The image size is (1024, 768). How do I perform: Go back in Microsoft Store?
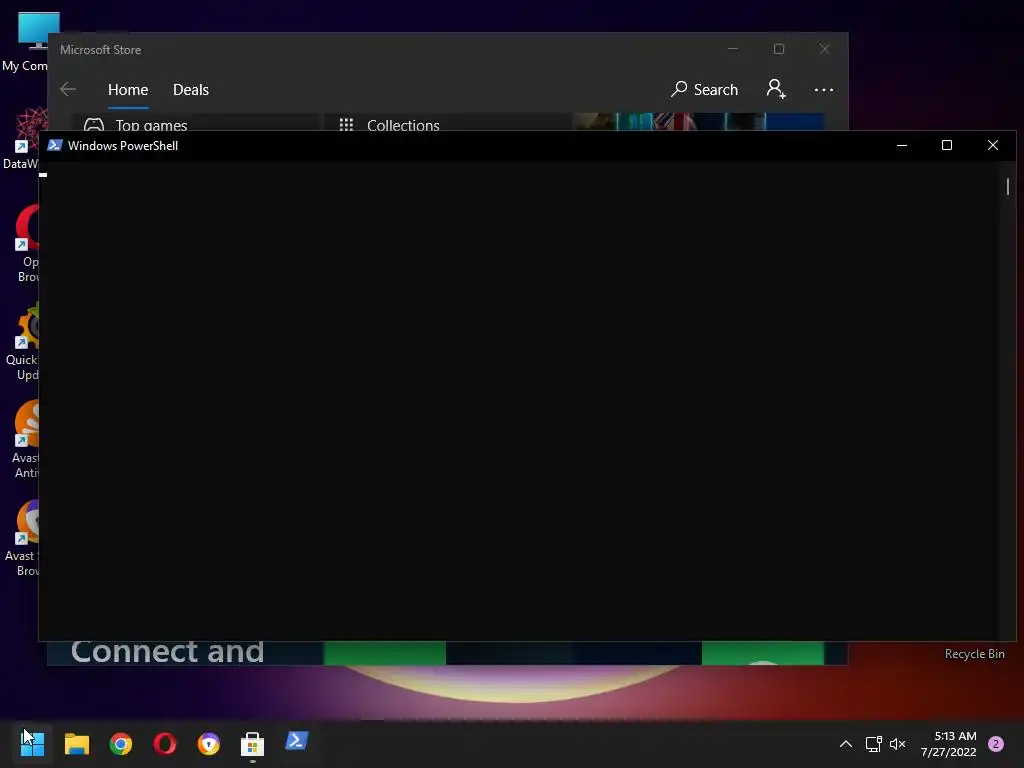(x=68, y=89)
